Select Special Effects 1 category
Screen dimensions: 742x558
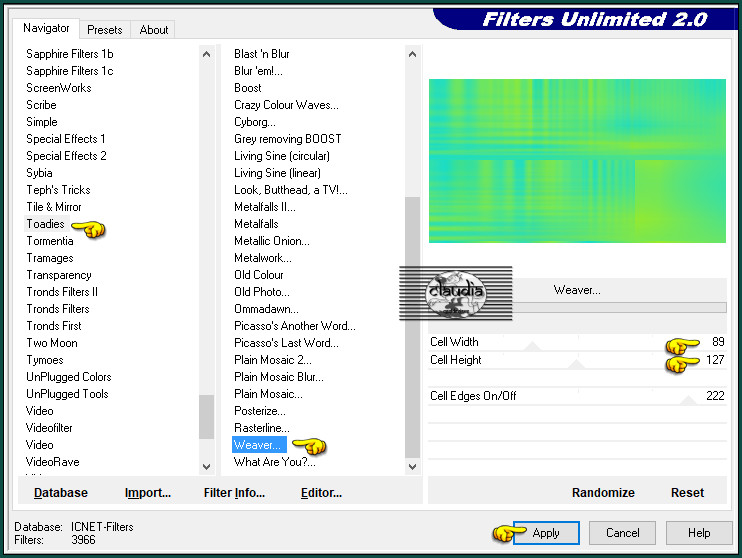(66, 139)
